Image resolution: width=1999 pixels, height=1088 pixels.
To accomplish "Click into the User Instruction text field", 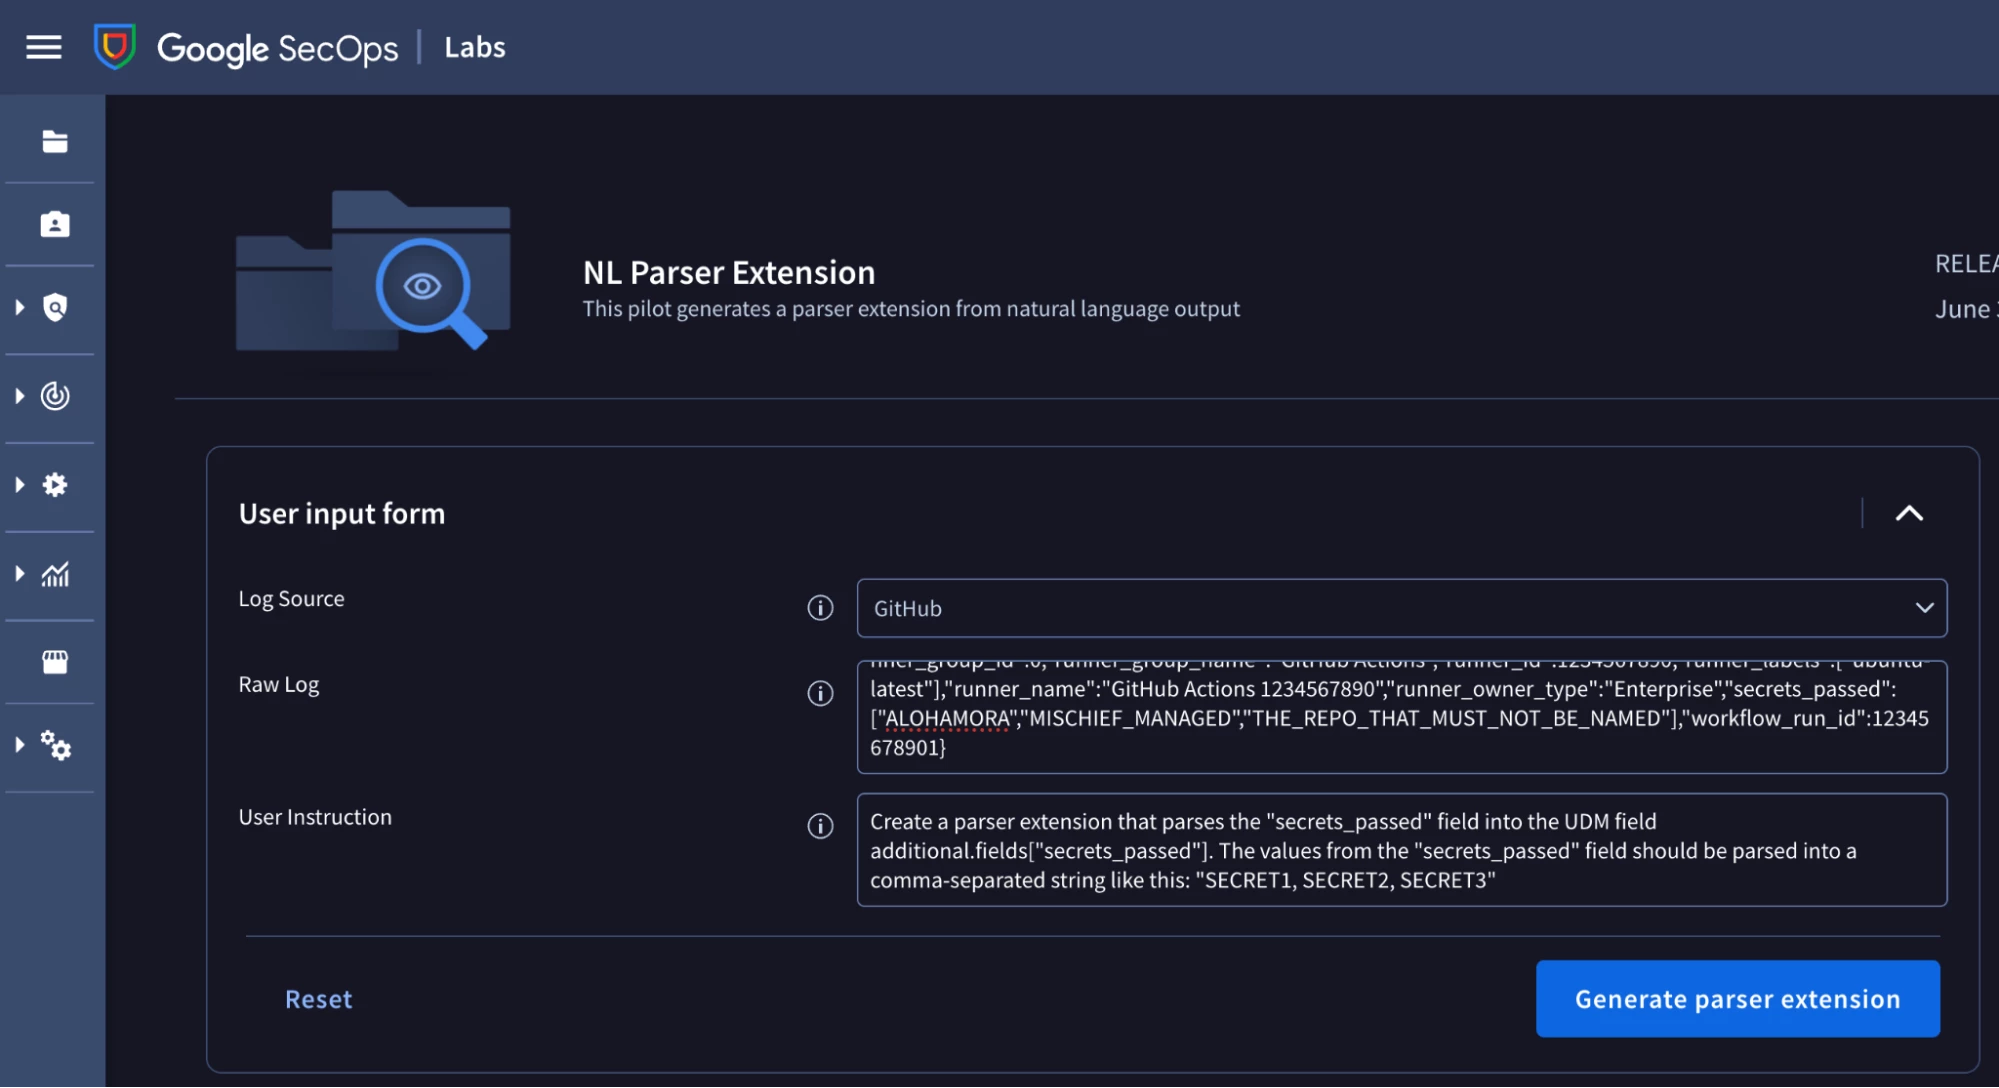I will click(1401, 850).
